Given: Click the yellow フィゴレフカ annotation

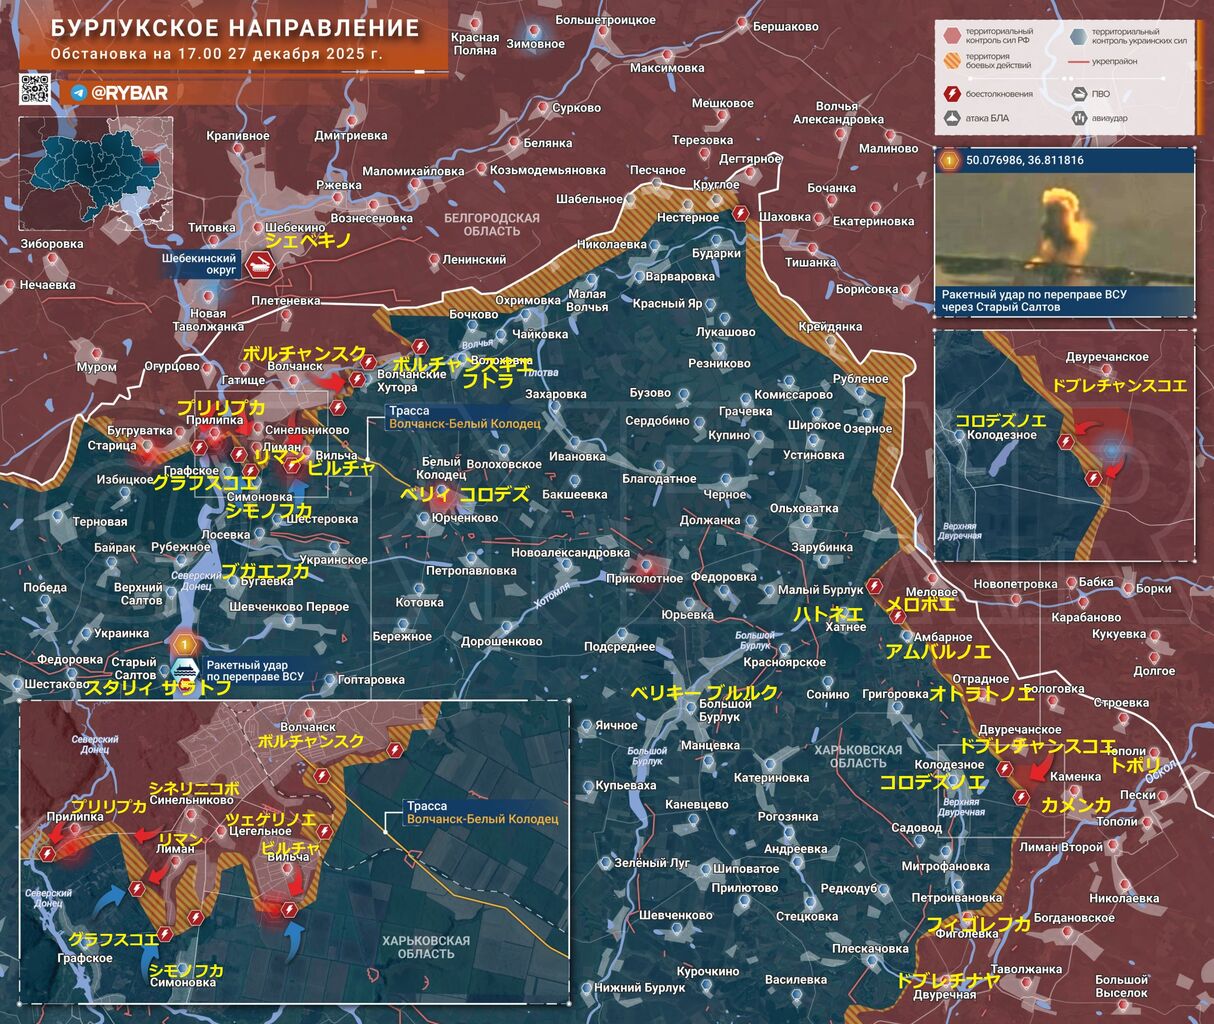Looking at the screenshot, I should click(979, 924).
